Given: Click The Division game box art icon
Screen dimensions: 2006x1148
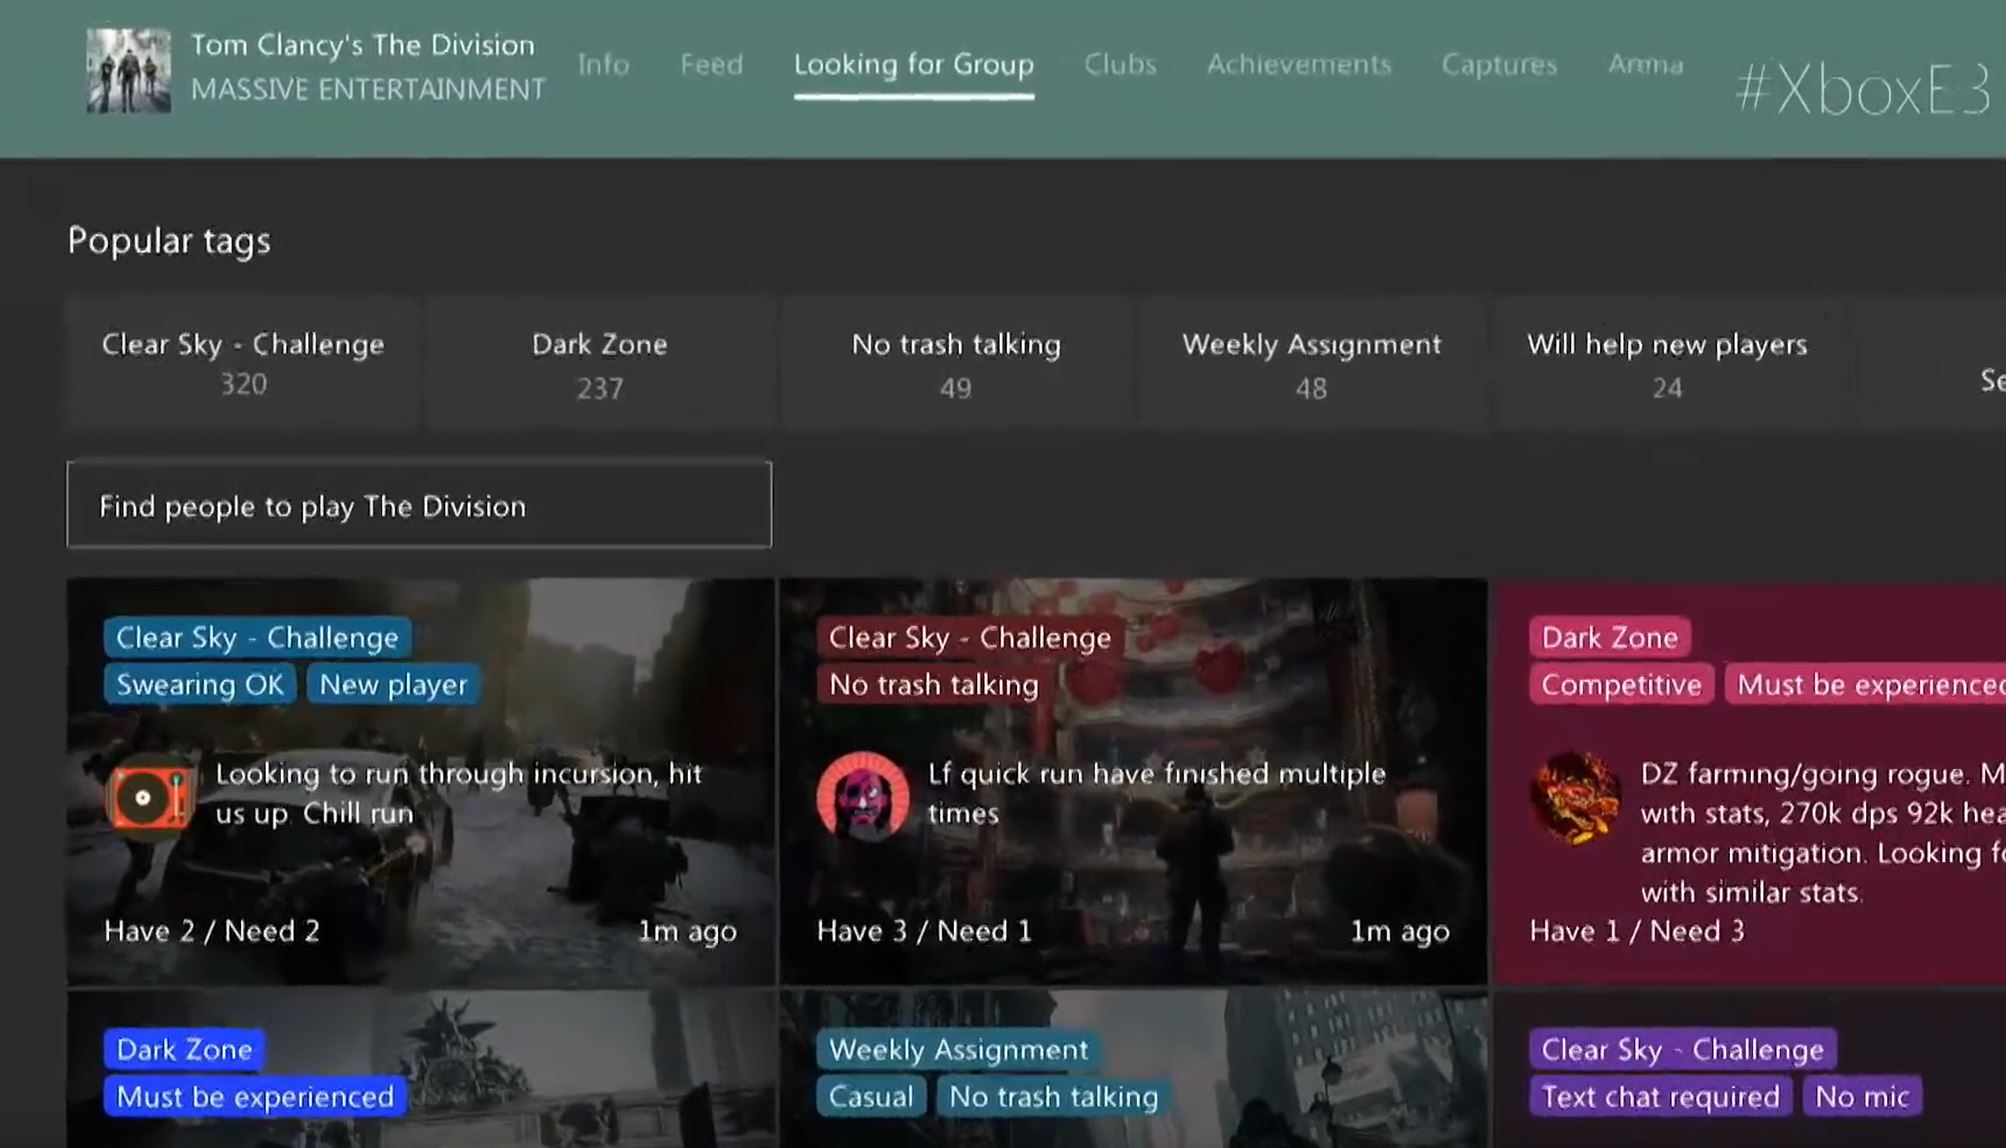Looking at the screenshot, I should tap(128, 70).
